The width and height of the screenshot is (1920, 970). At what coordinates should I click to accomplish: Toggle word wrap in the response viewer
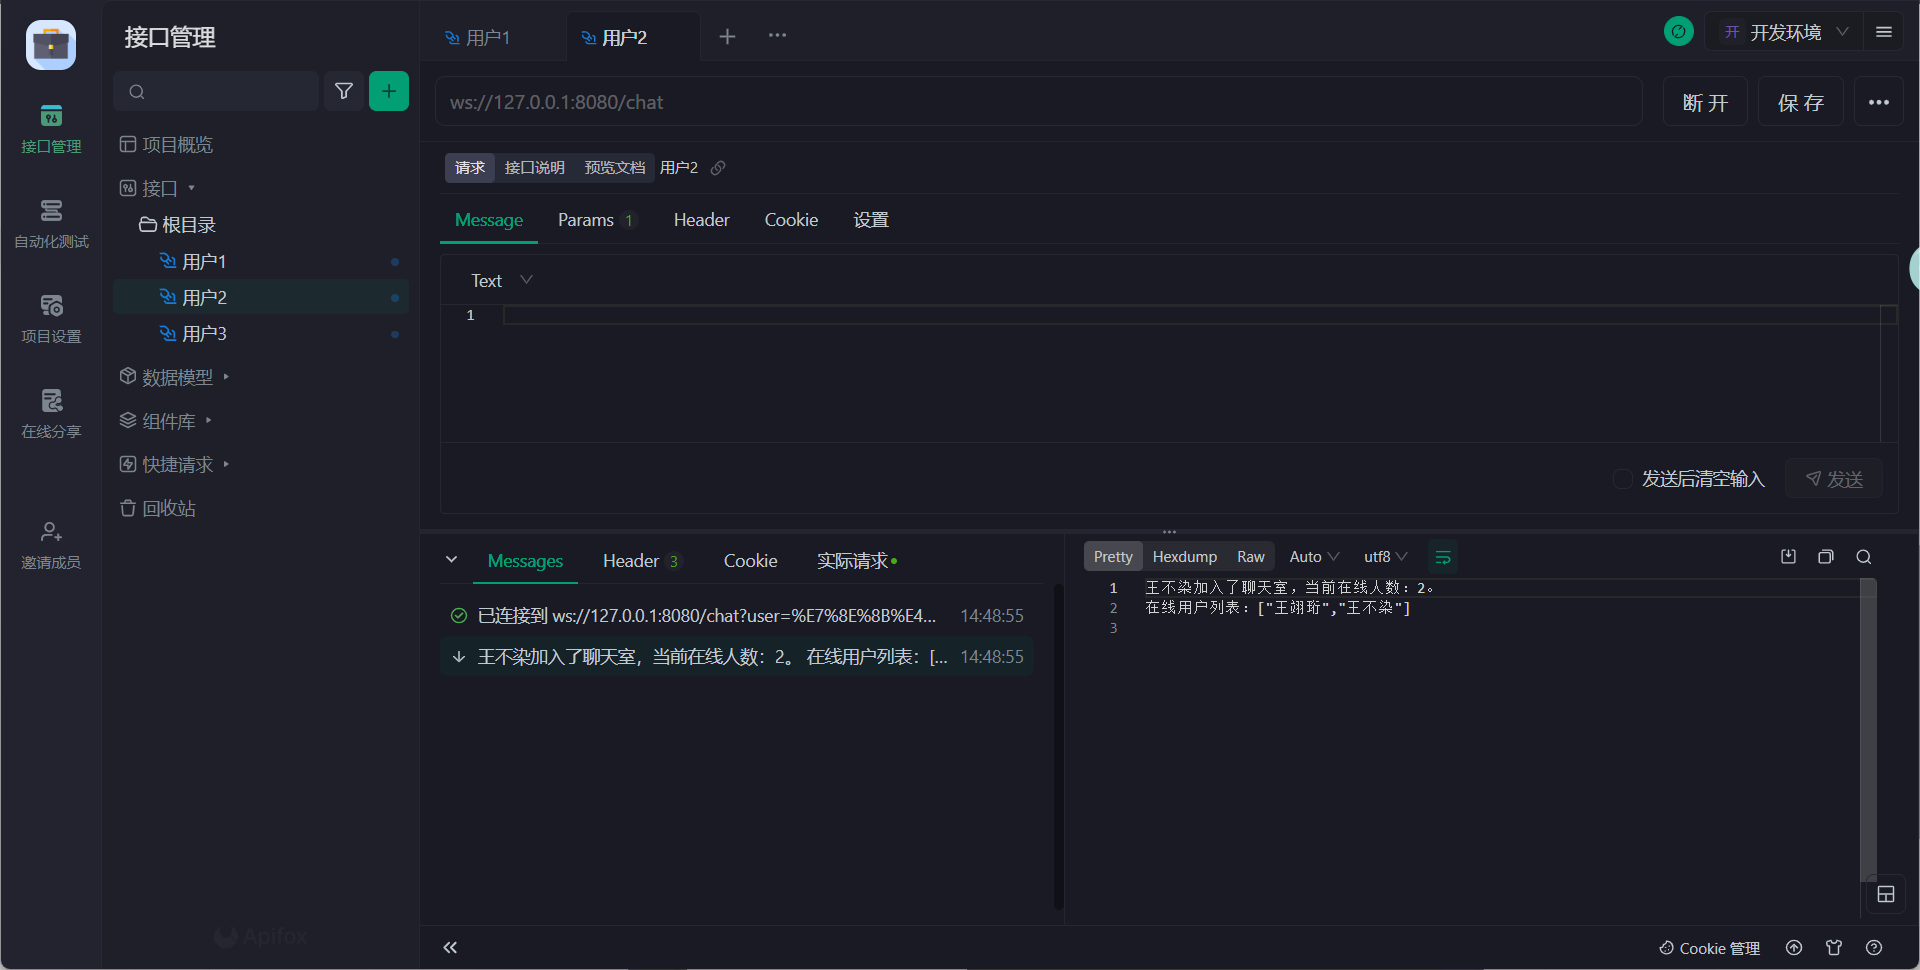(1443, 556)
